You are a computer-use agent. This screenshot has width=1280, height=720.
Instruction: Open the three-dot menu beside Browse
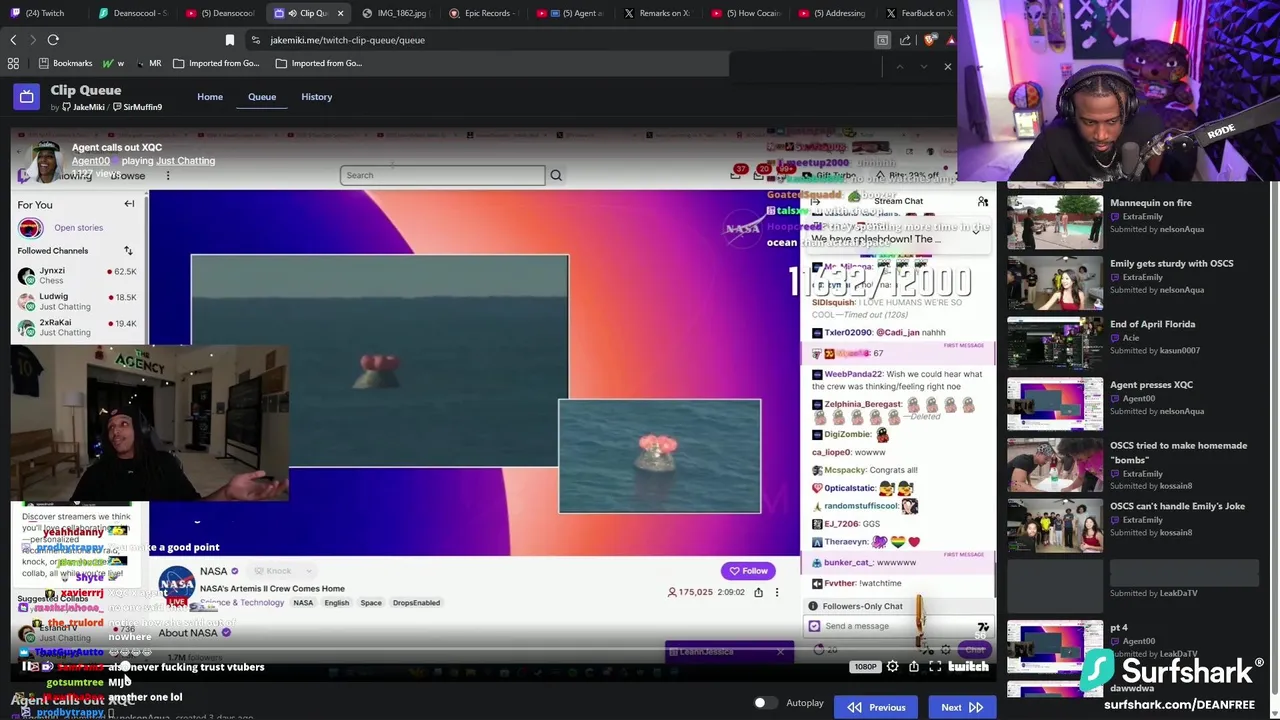[168, 175]
